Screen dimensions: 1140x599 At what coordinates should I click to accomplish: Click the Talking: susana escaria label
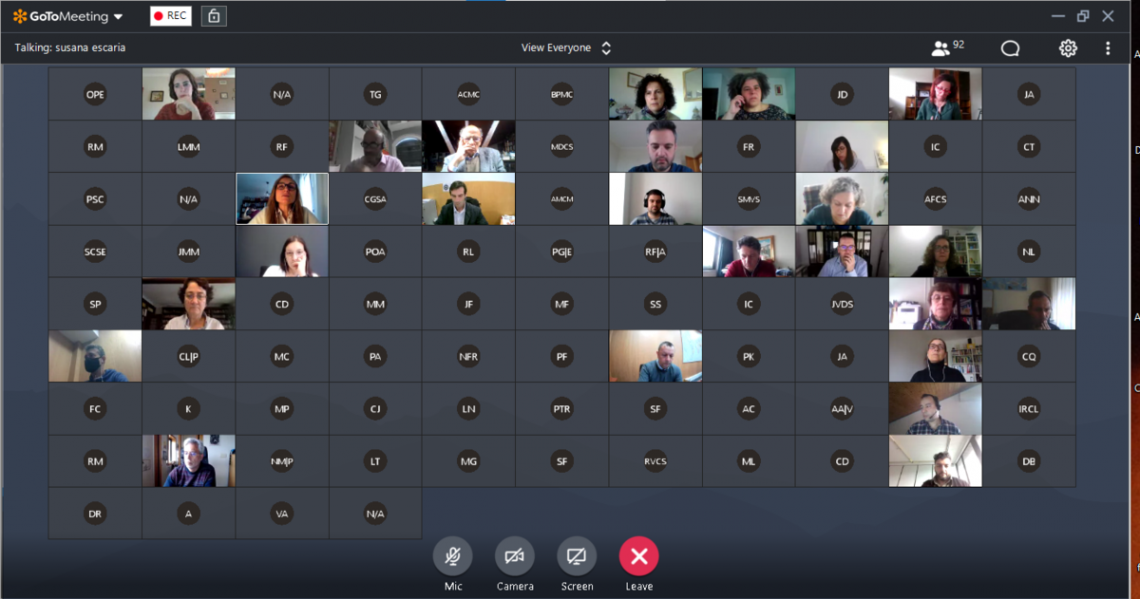[70, 48]
